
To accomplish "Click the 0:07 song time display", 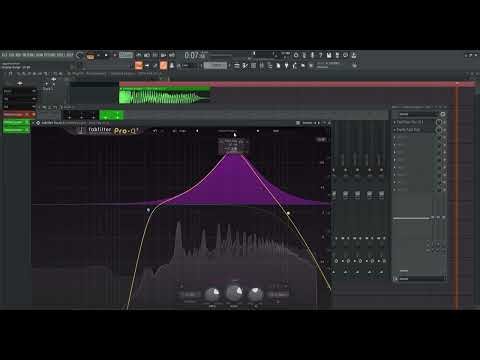I will 195,55.
